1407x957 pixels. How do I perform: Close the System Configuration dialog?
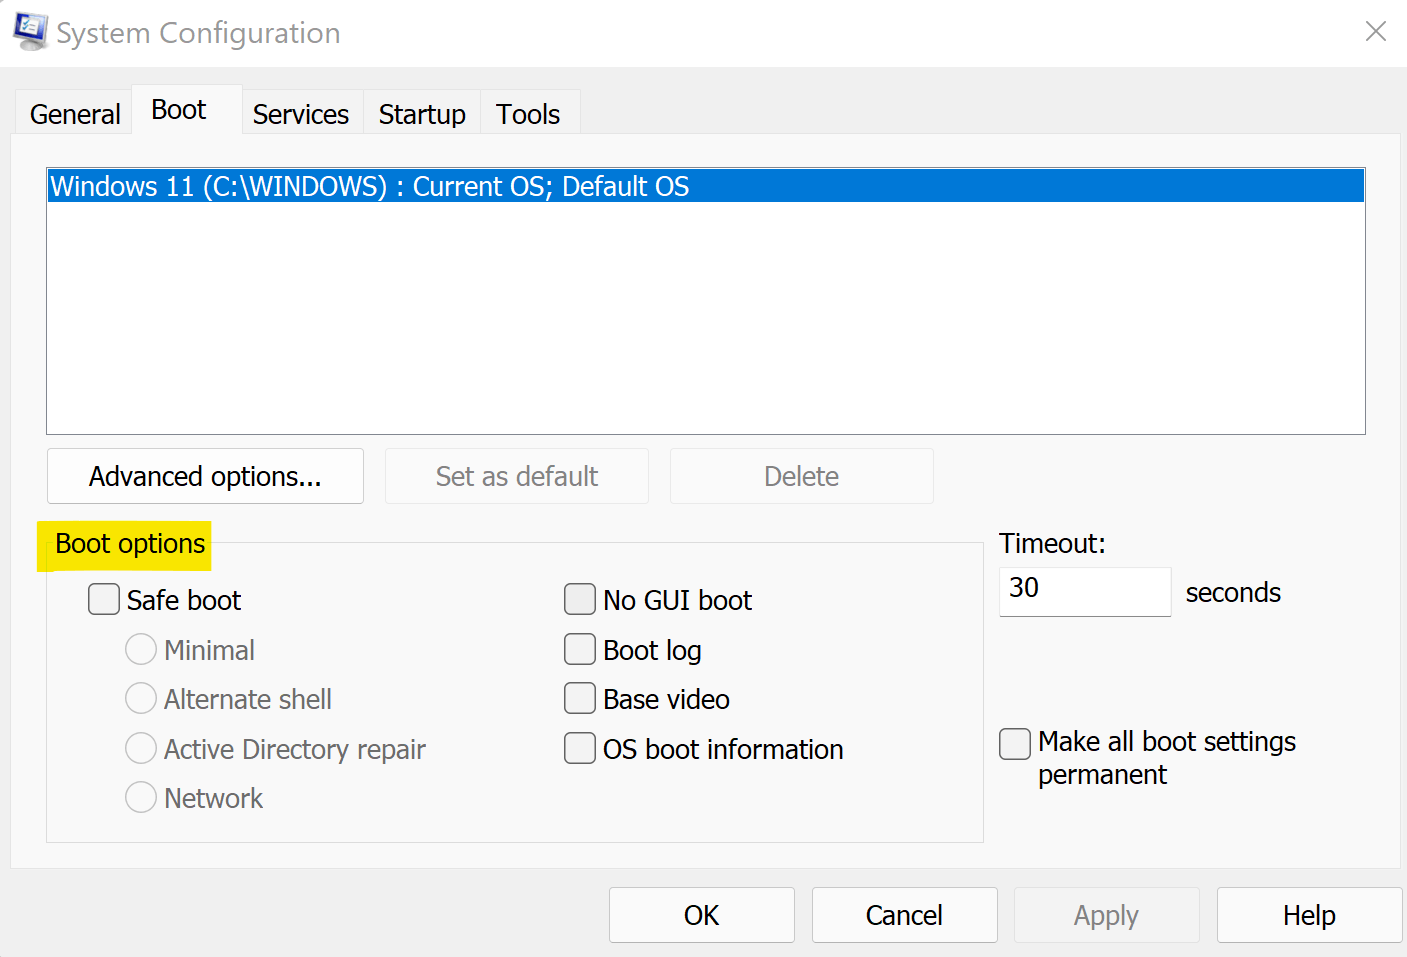click(1375, 32)
